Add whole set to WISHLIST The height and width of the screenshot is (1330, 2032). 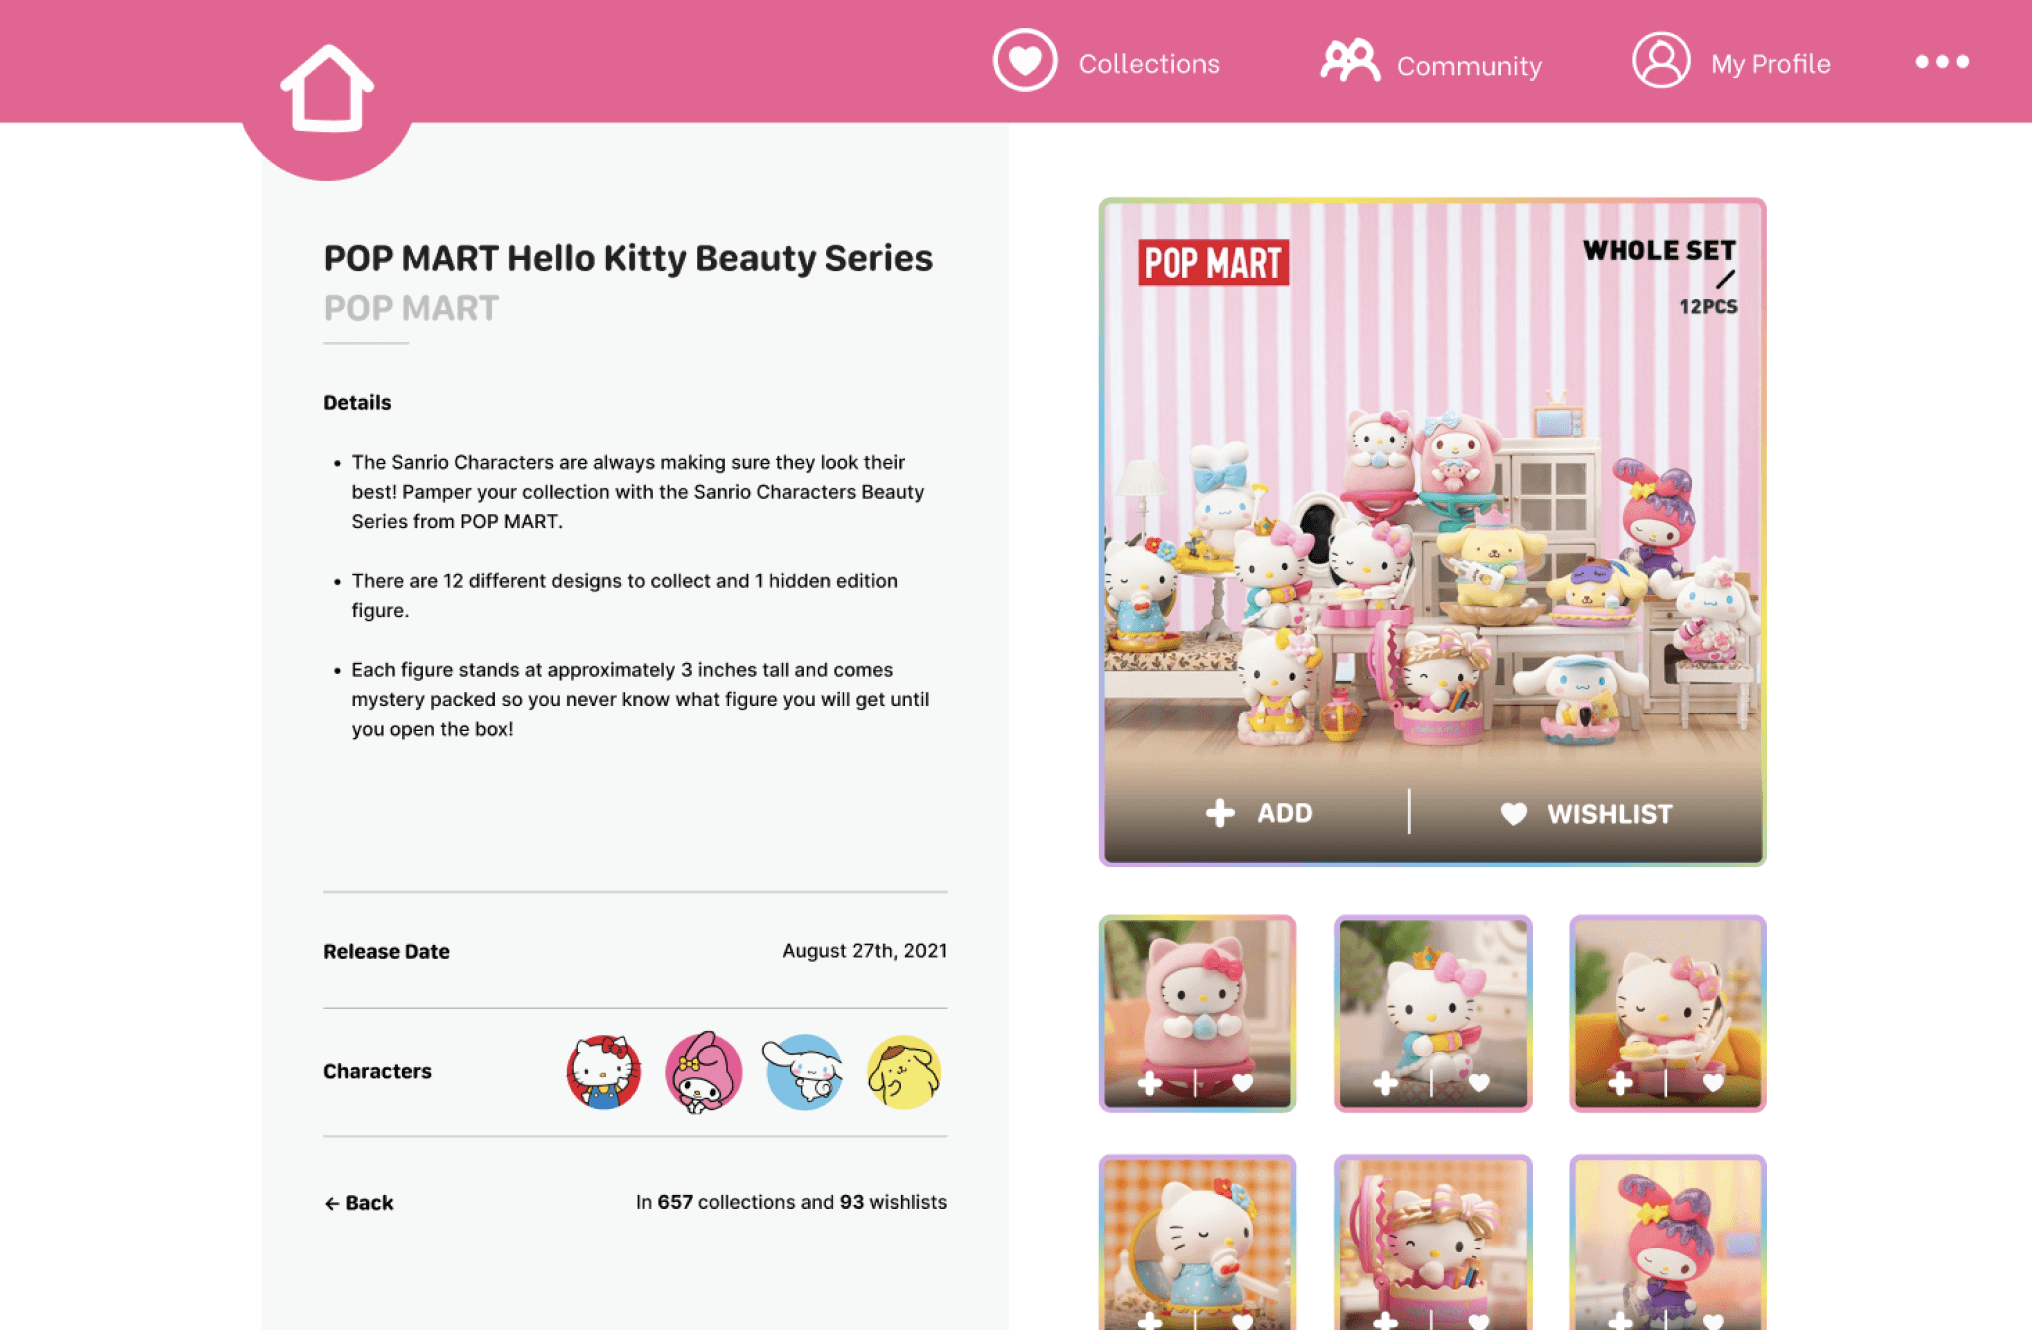(1586, 814)
